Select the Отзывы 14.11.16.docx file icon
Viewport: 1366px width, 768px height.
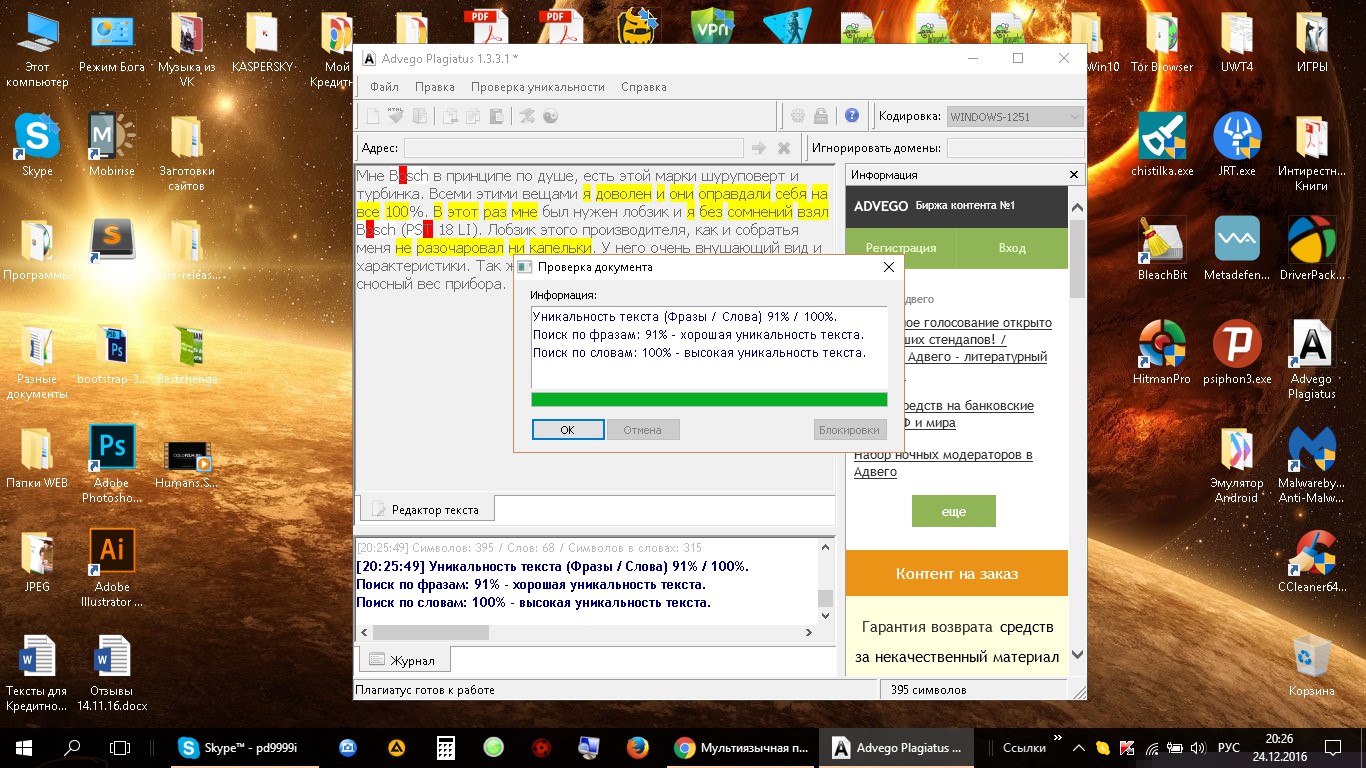click(x=113, y=672)
